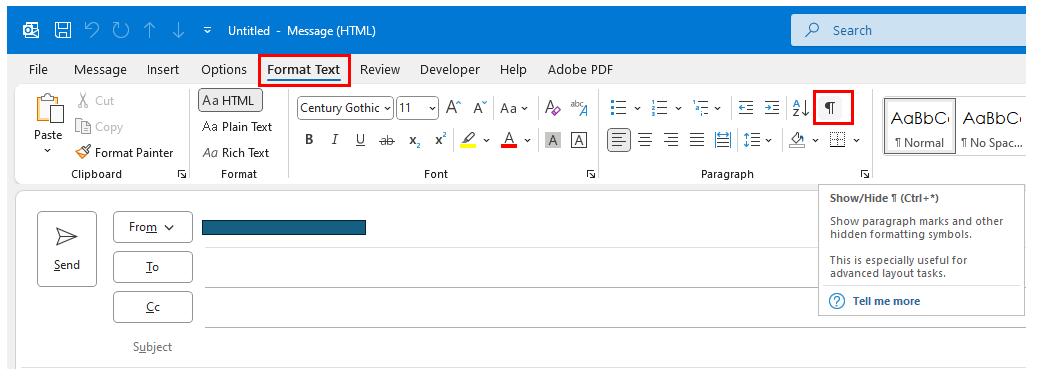Click the Clear All Formatting icon
Viewport: 1043px width, 378px height.
tap(552, 108)
